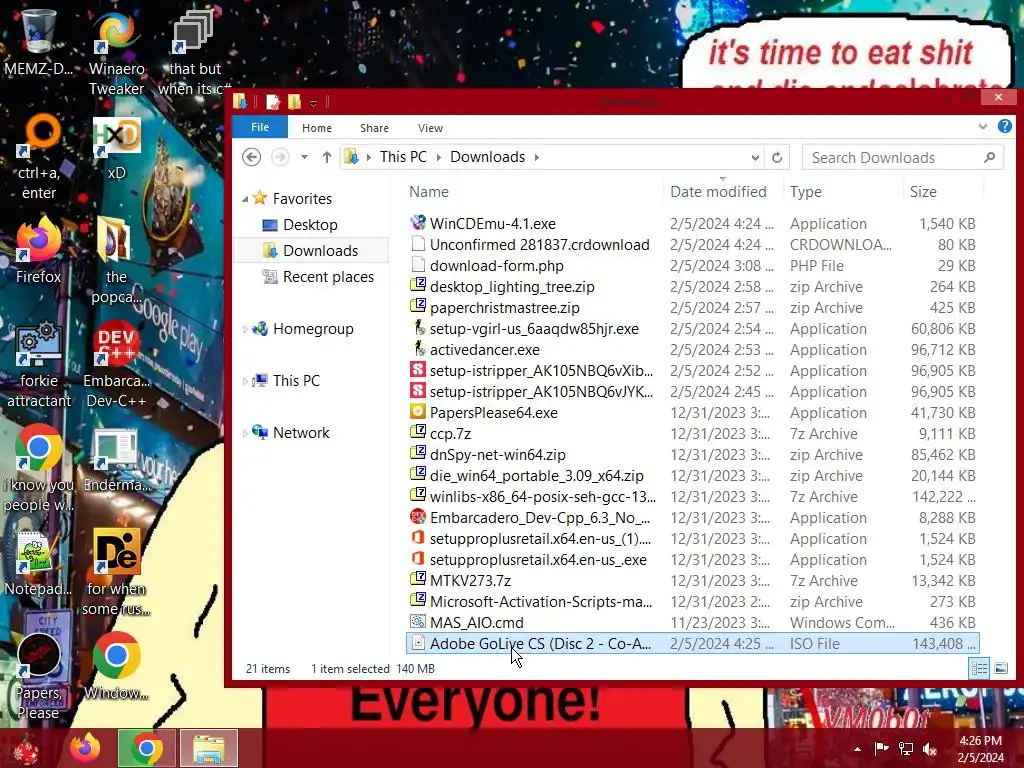Expand the Network tree node
The height and width of the screenshot is (768, 1024).
click(245, 432)
